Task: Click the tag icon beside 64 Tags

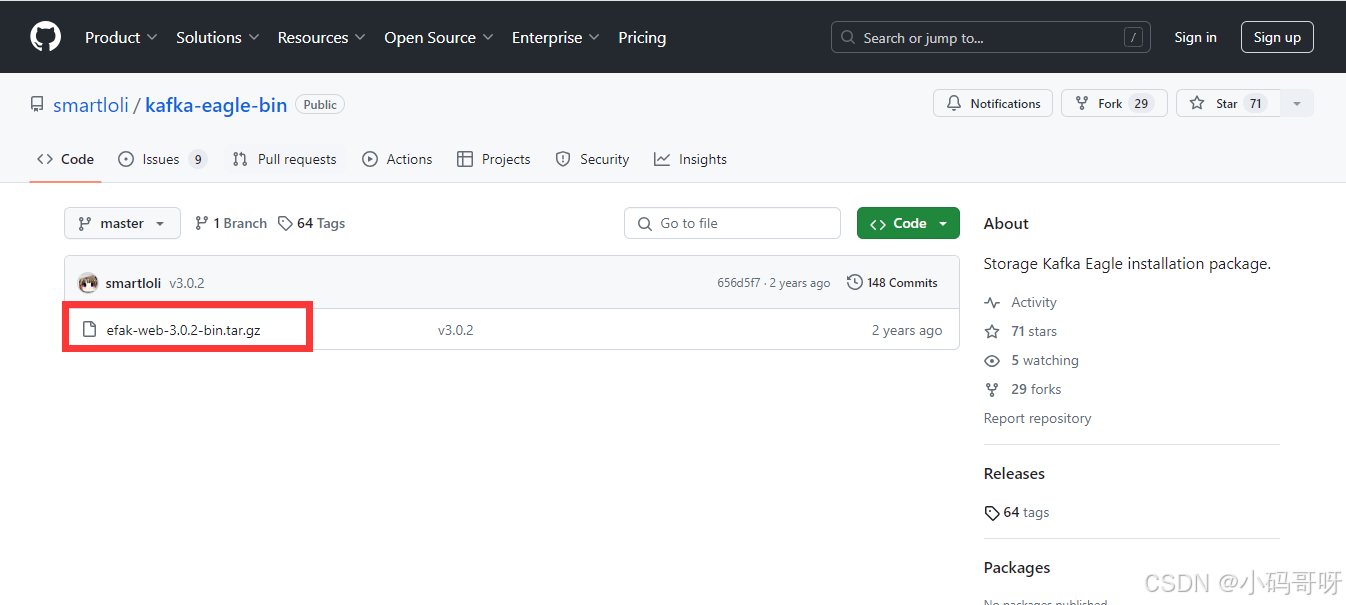Action: [x=285, y=223]
